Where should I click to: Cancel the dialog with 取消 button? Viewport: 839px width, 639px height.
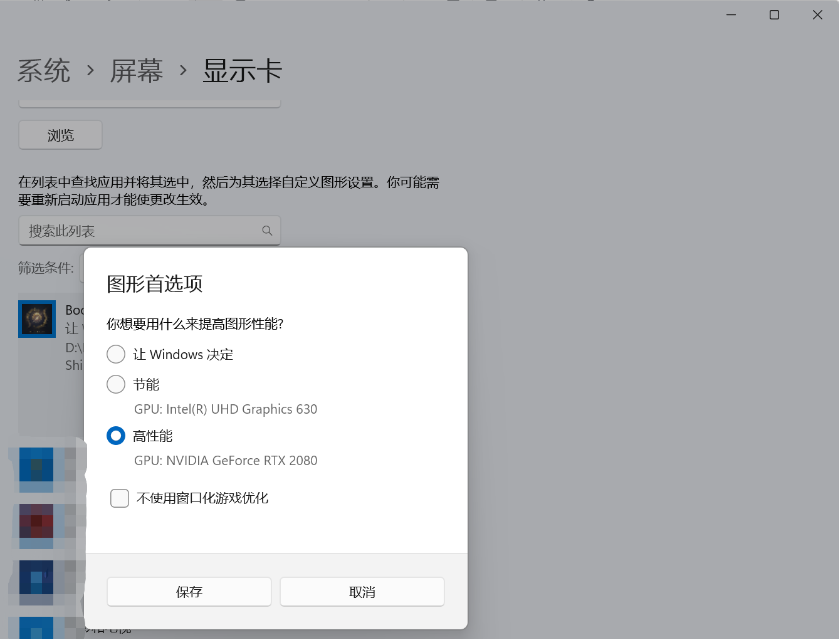tap(362, 592)
